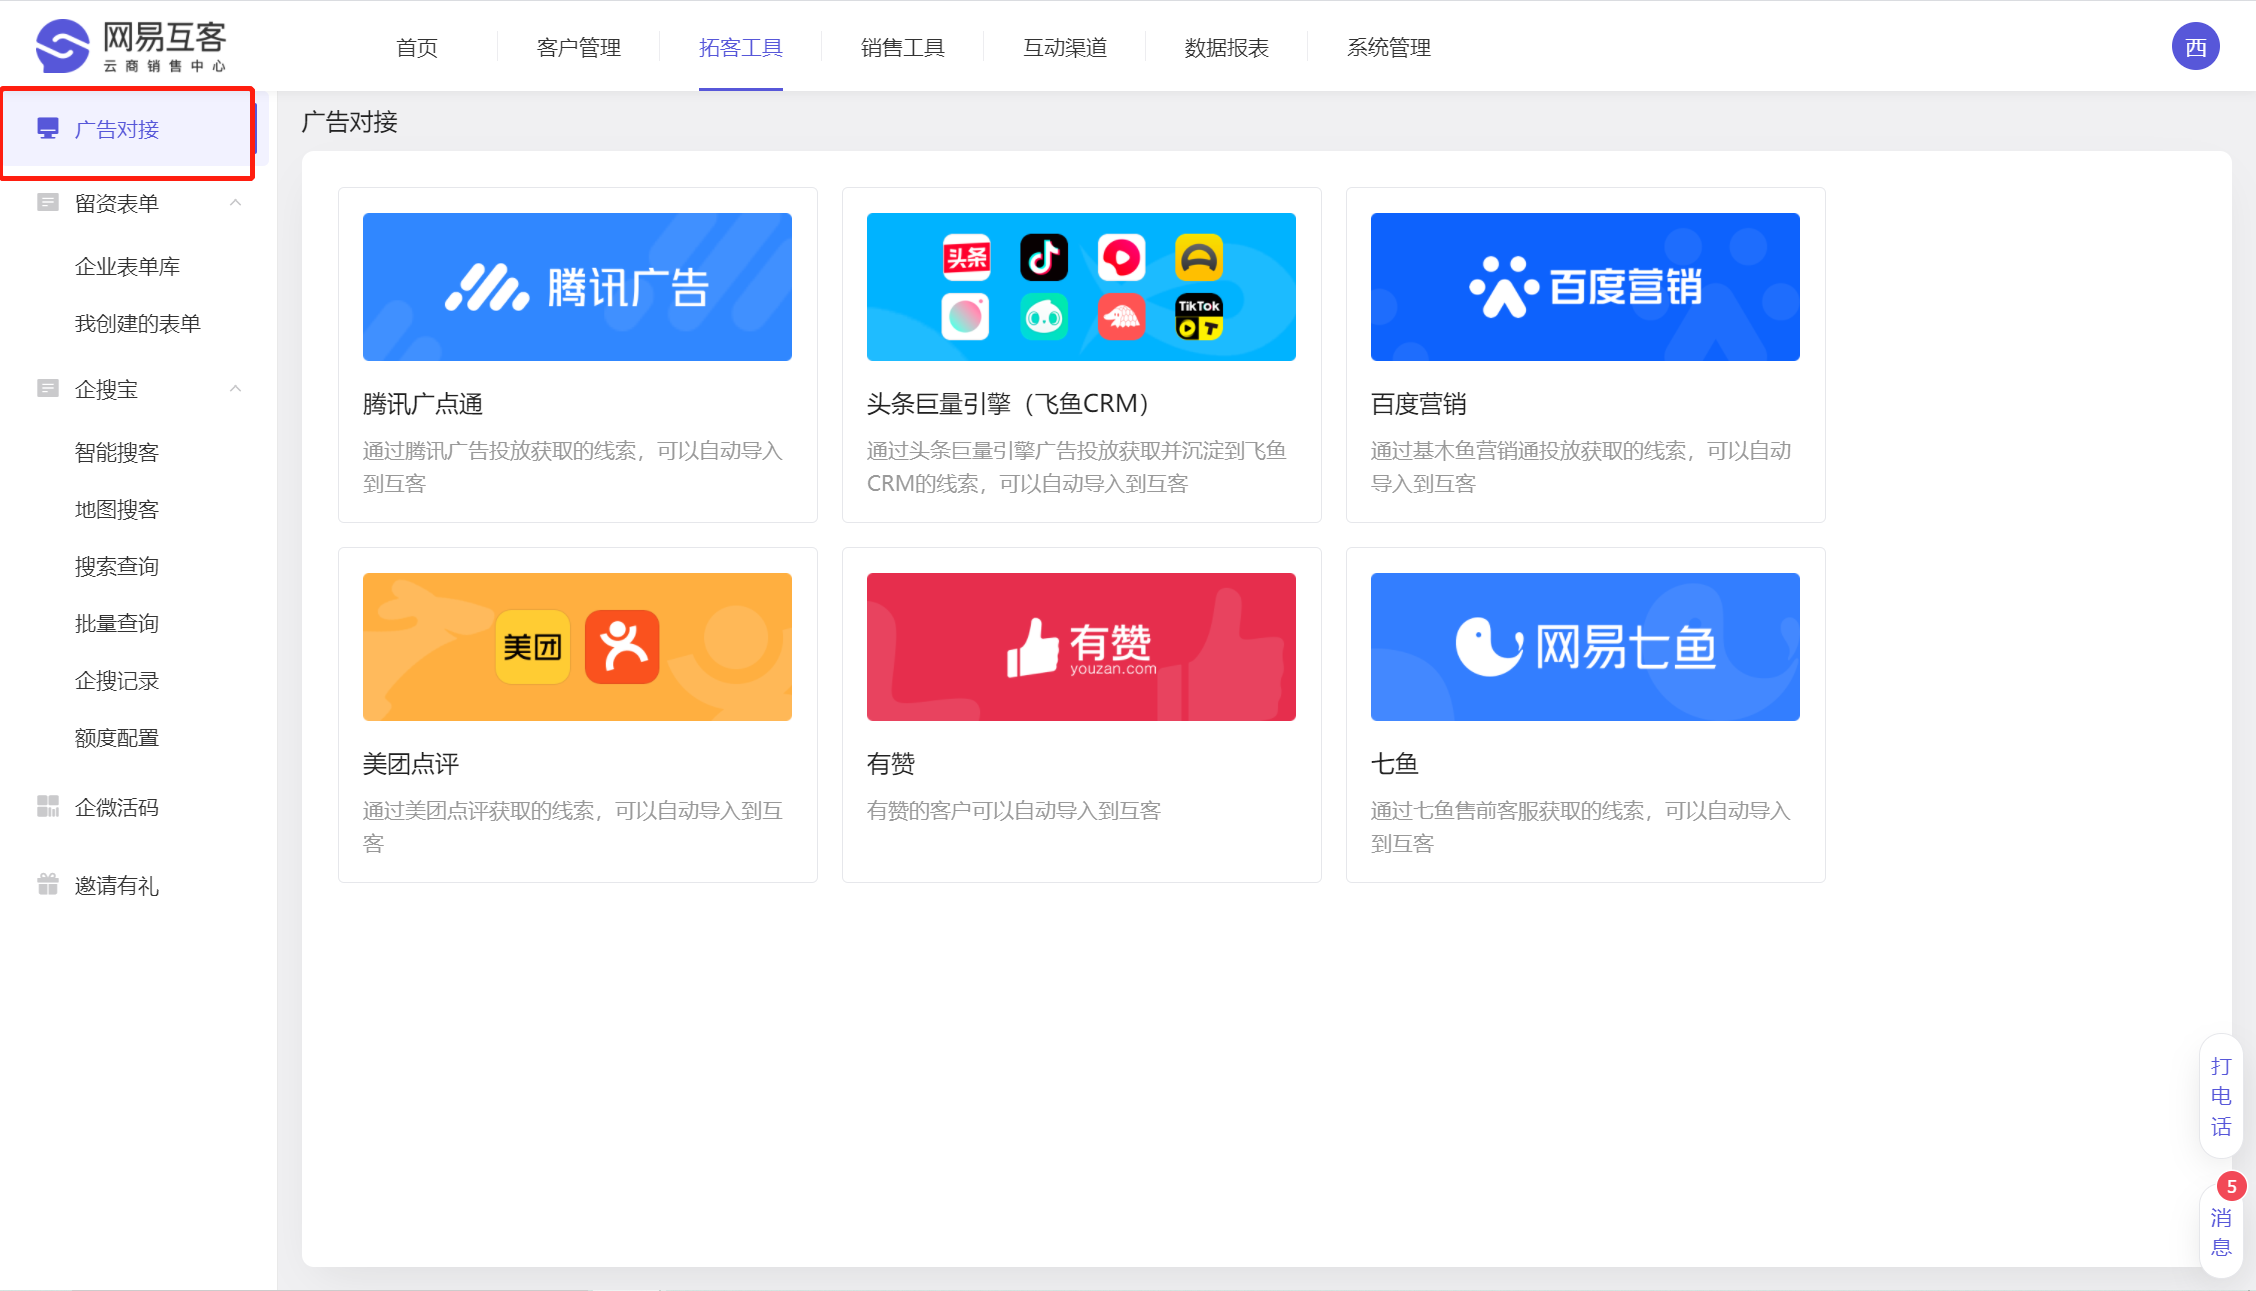
Task: Click the 轻颜 pink circle camera icon
Action: coord(966,318)
